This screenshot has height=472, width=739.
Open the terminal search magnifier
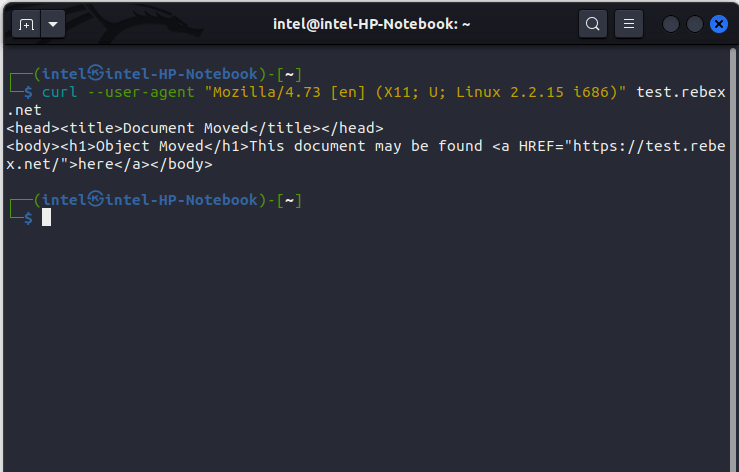pyautogui.click(x=593, y=23)
